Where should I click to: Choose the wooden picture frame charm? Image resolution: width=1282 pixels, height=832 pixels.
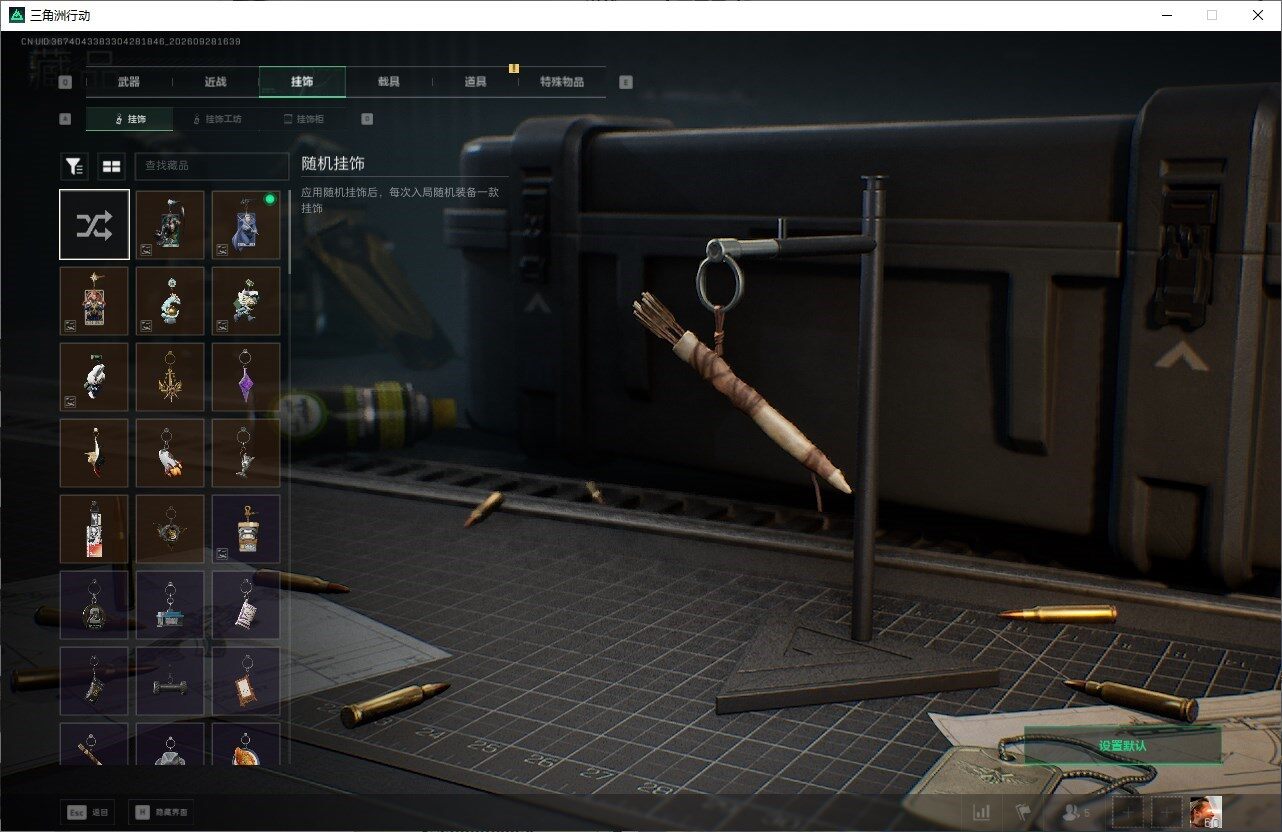(x=246, y=681)
